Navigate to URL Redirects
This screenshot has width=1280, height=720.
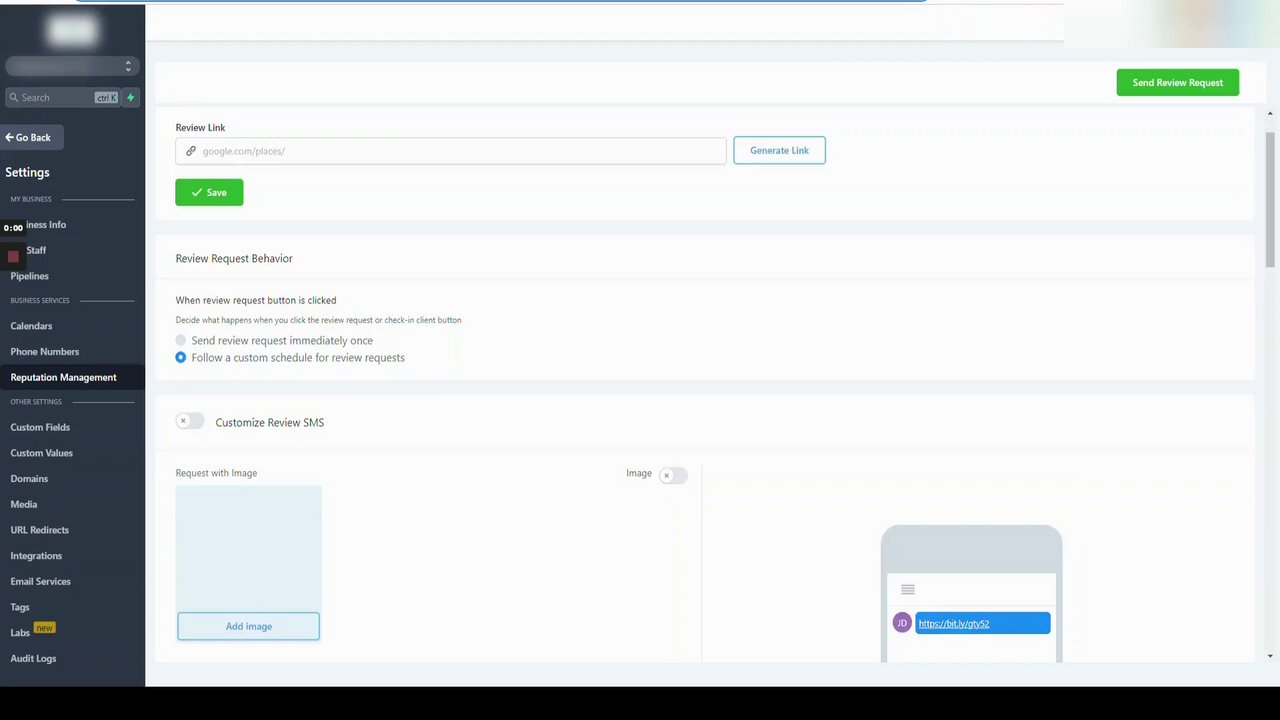coord(40,530)
